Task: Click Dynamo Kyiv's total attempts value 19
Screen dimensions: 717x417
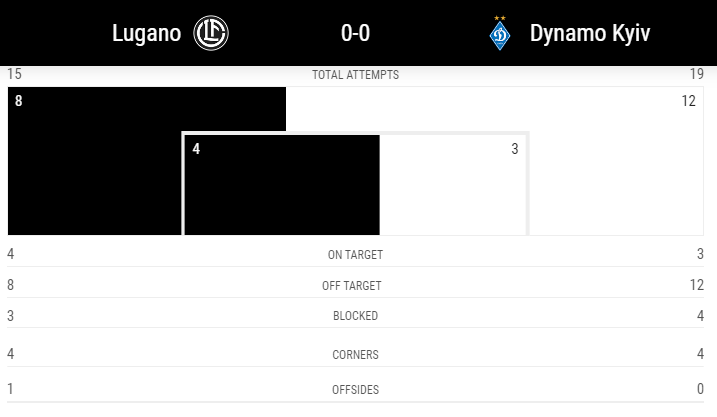Action: coord(697,74)
